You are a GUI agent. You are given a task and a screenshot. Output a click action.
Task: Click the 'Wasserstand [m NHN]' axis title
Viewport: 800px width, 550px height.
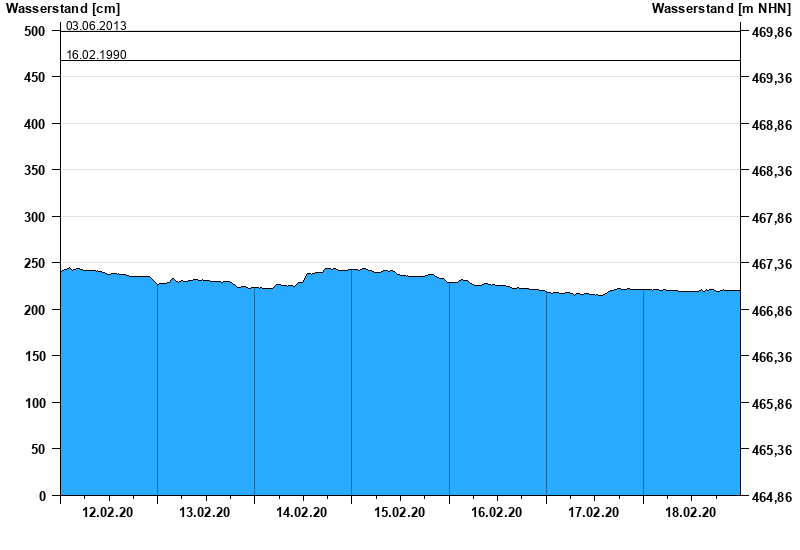(721, 9)
